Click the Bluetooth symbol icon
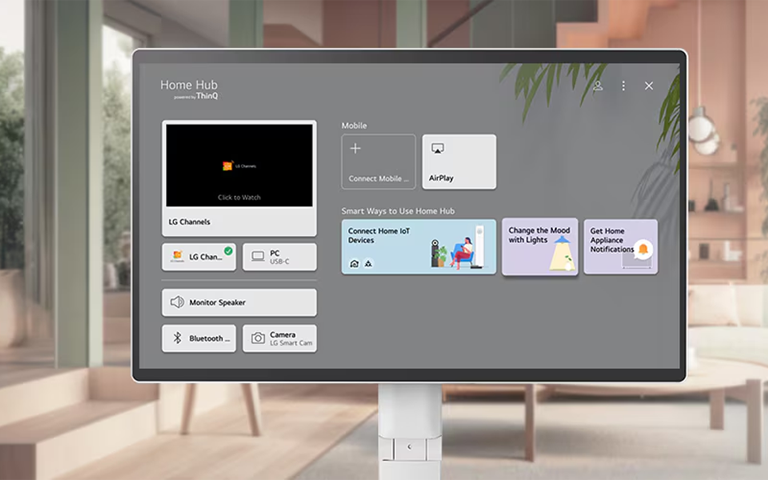The image size is (768, 480). pyautogui.click(x=177, y=338)
